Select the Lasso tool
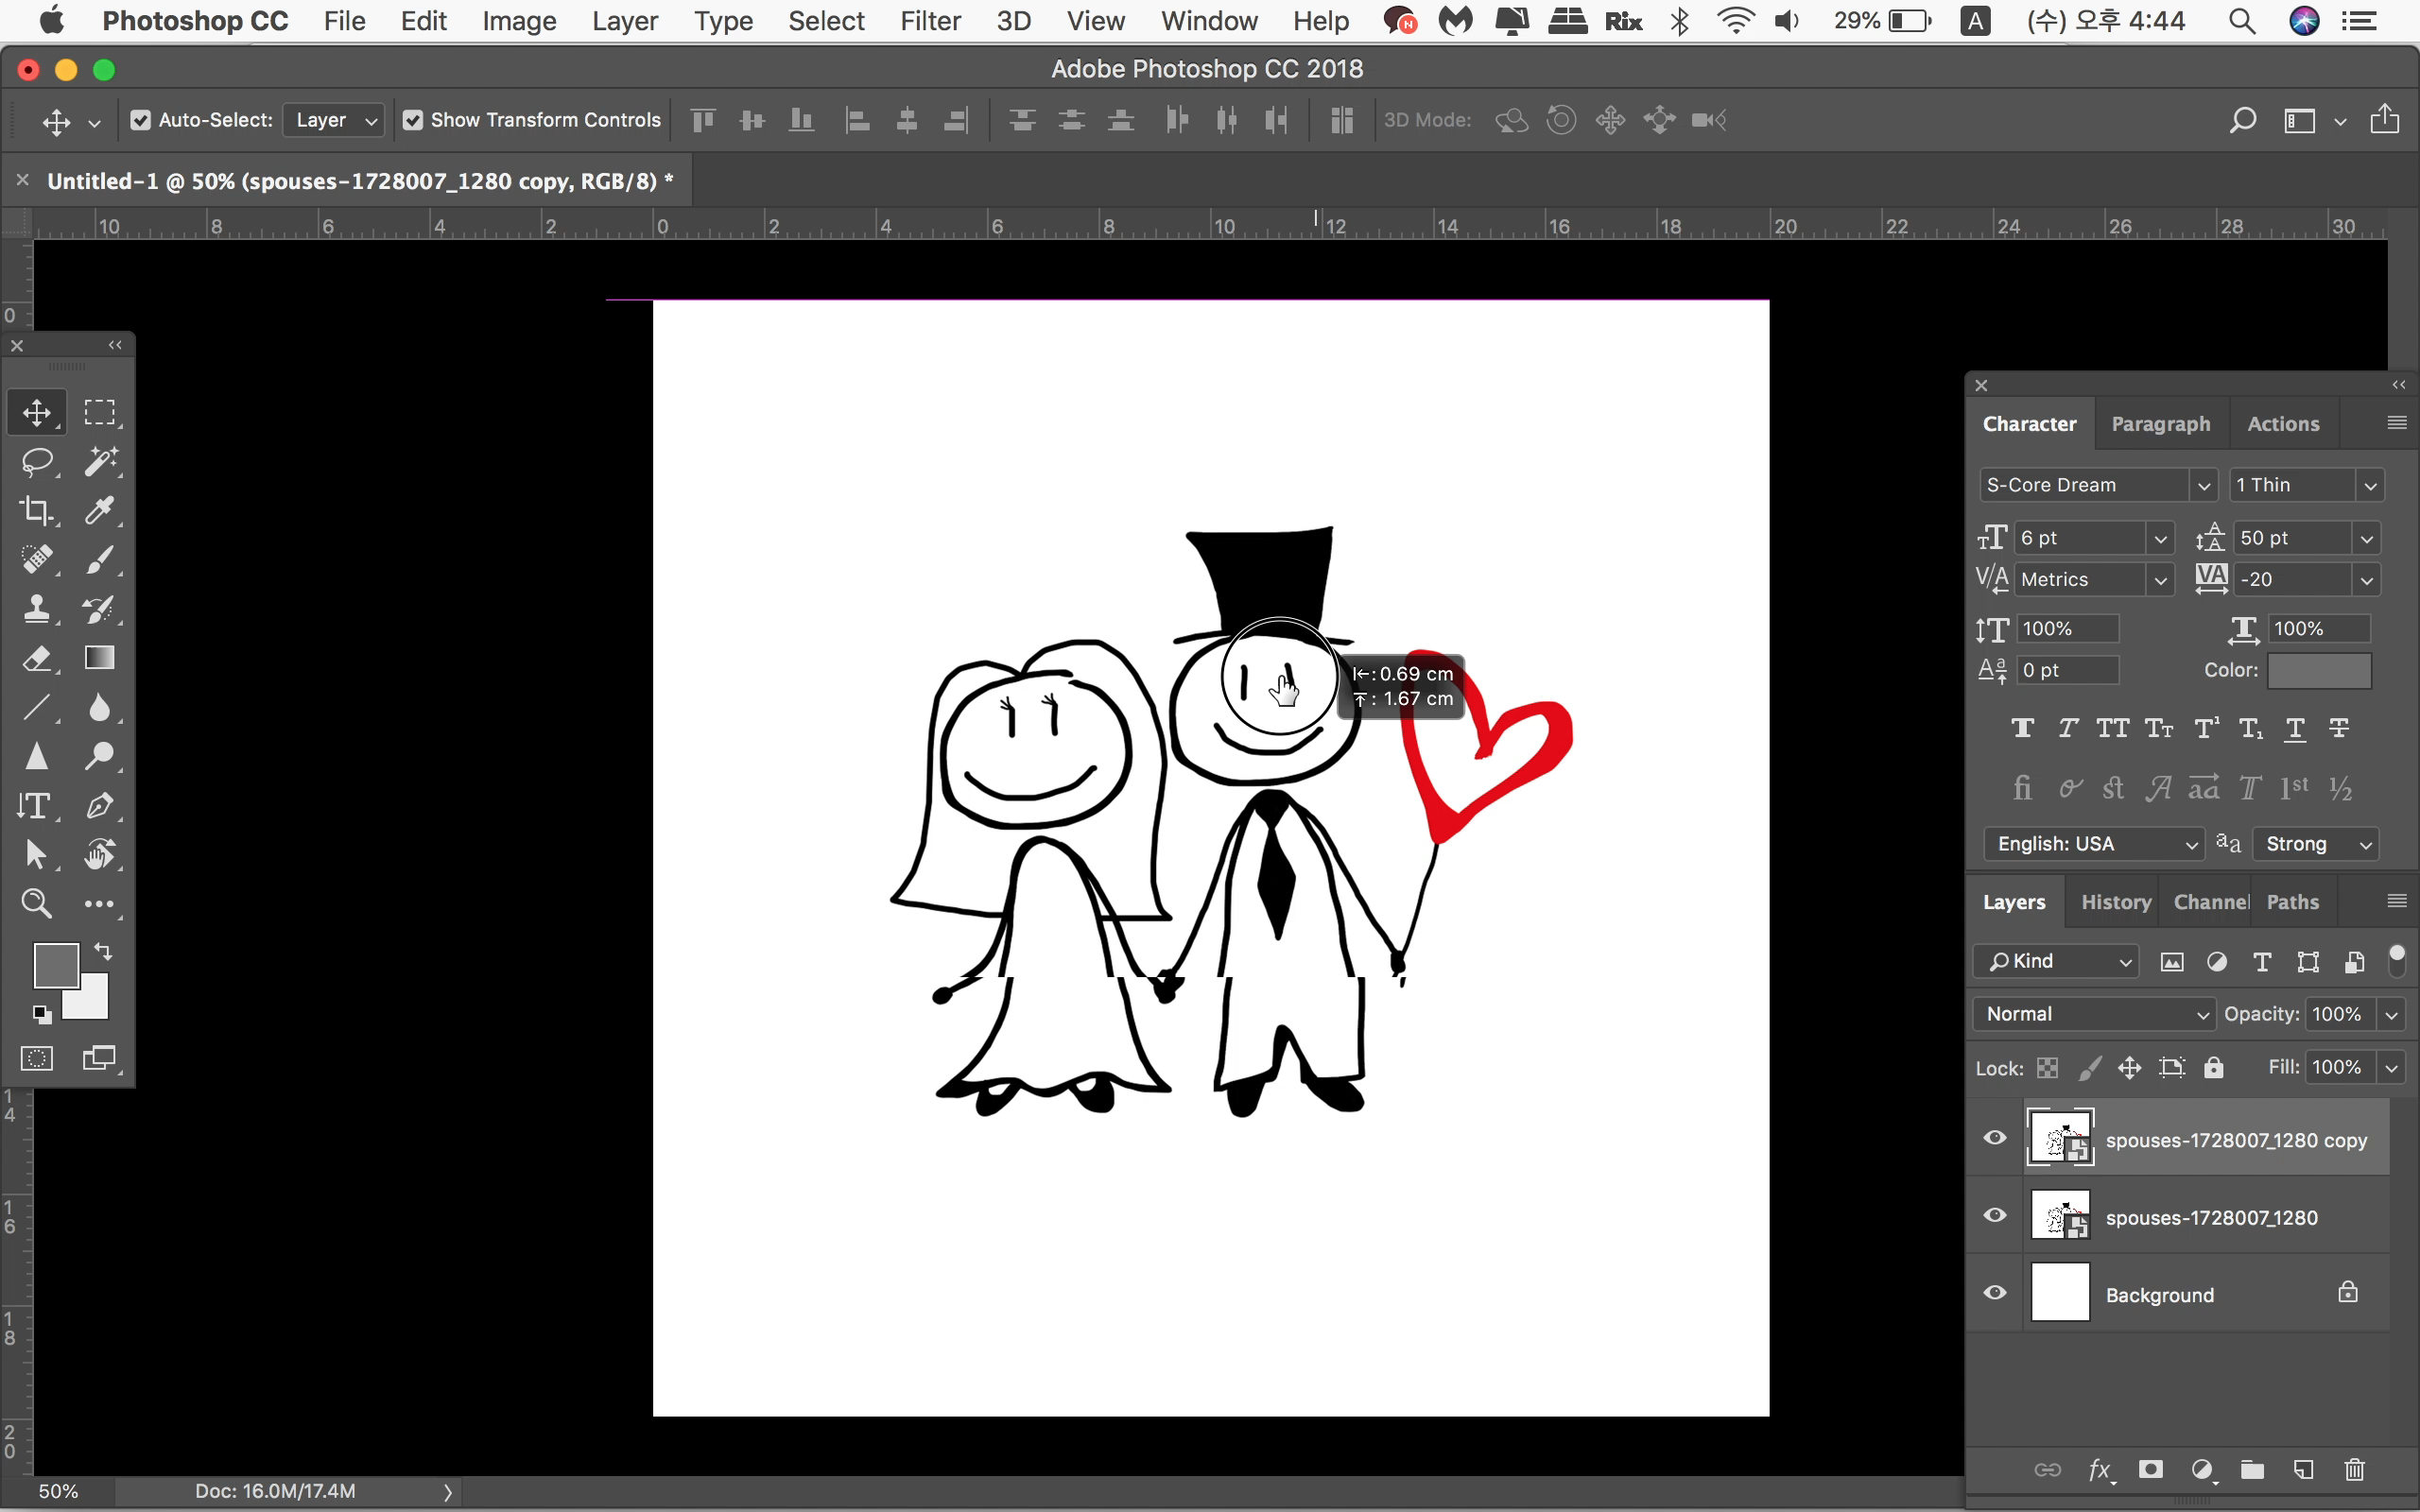 [x=37, y=462]
